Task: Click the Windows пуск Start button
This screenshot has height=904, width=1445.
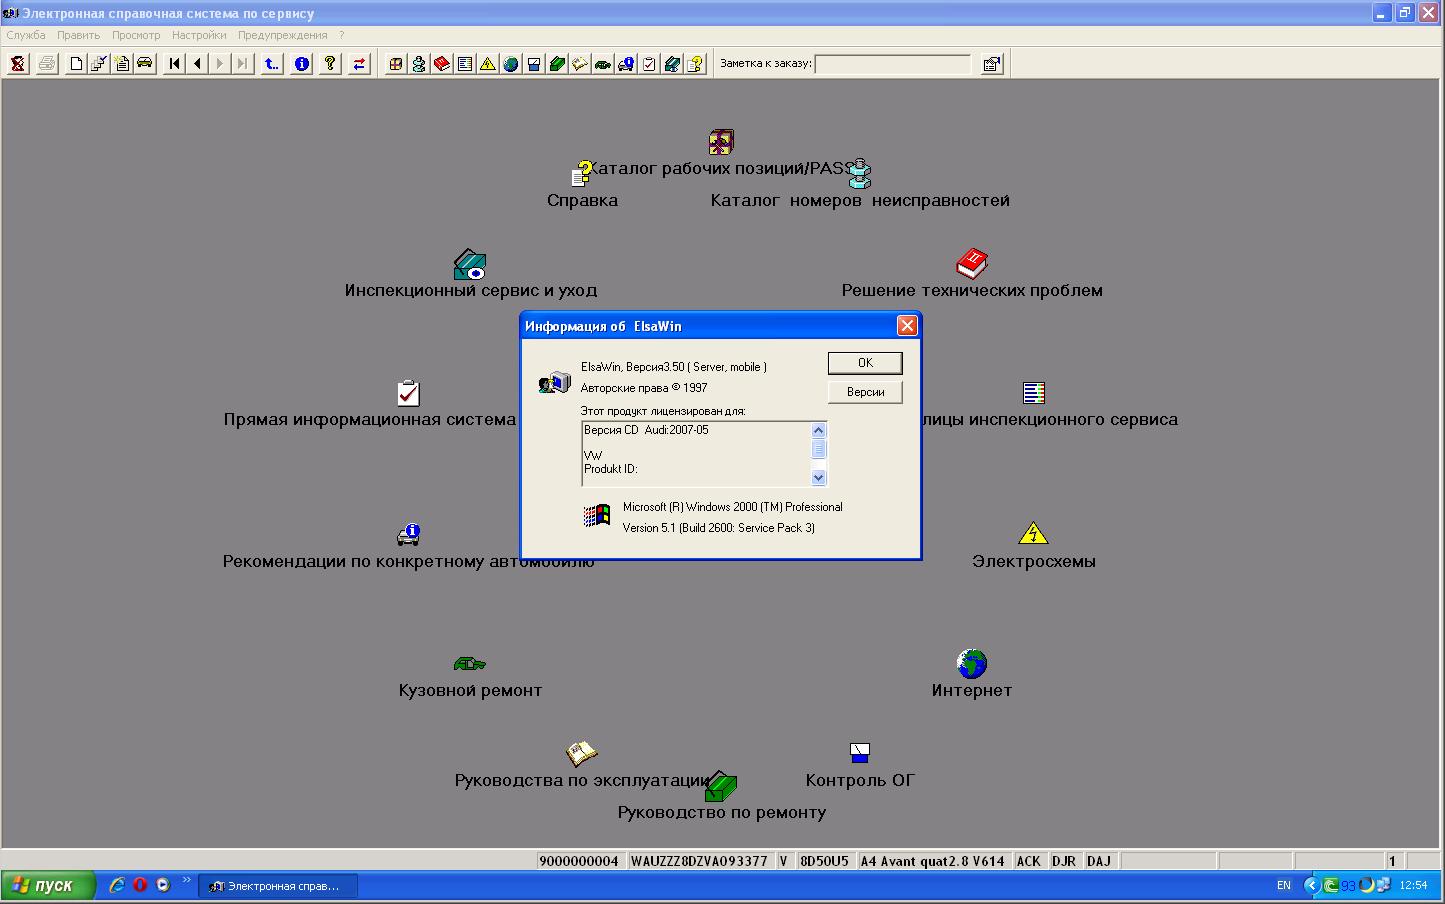Action: (x=48, y=885)
